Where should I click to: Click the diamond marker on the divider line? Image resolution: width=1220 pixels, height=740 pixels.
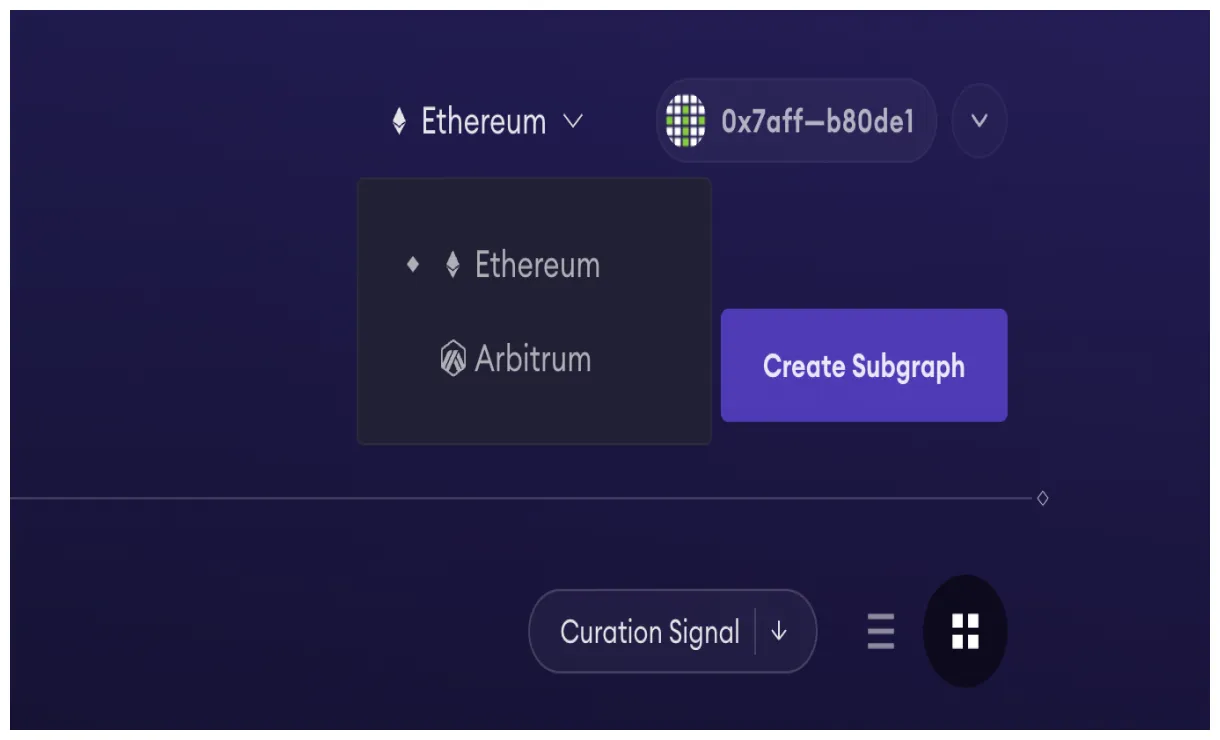(1041, 497)
